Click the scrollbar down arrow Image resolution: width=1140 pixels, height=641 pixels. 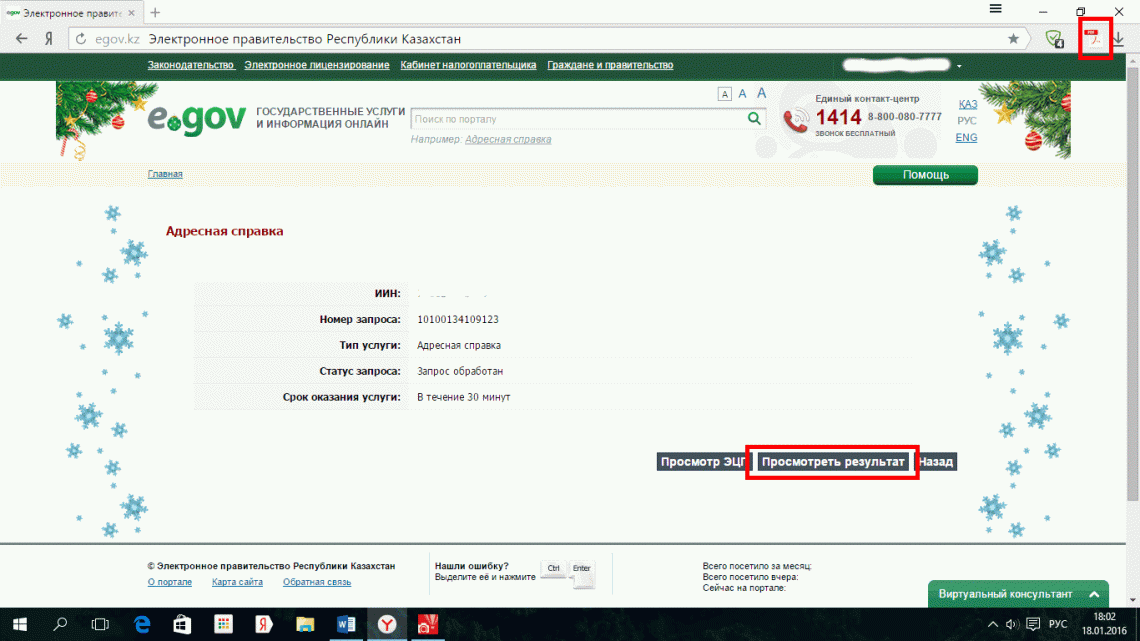(1133, 600)
